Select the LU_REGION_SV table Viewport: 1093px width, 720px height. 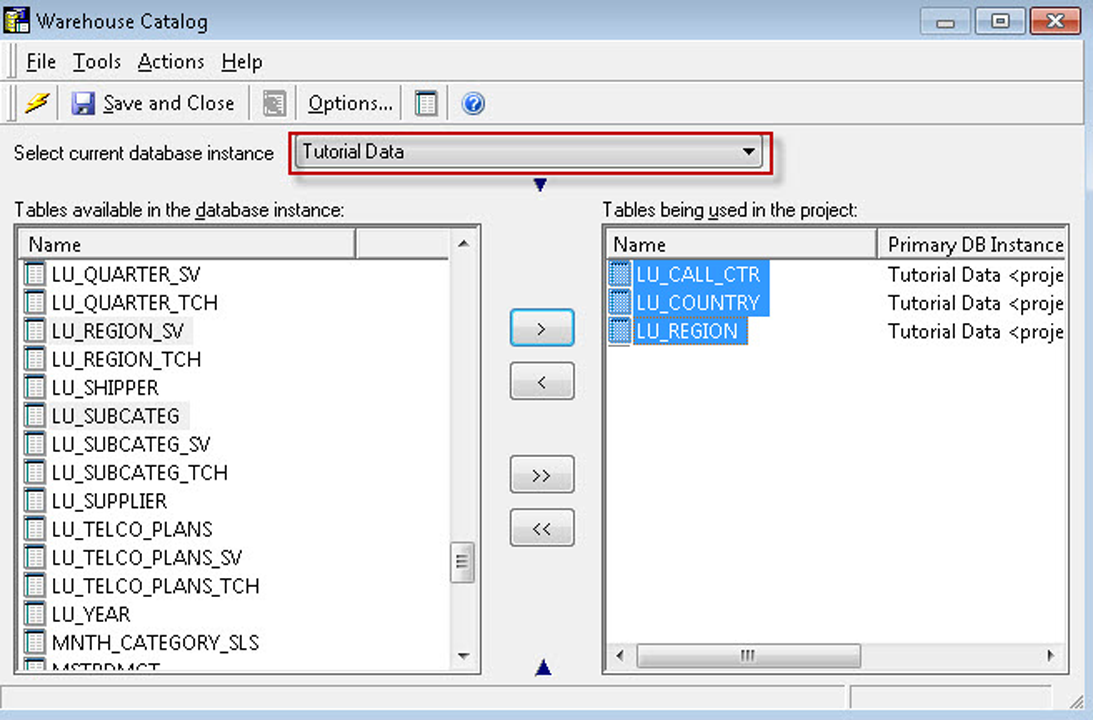point(118,331)
